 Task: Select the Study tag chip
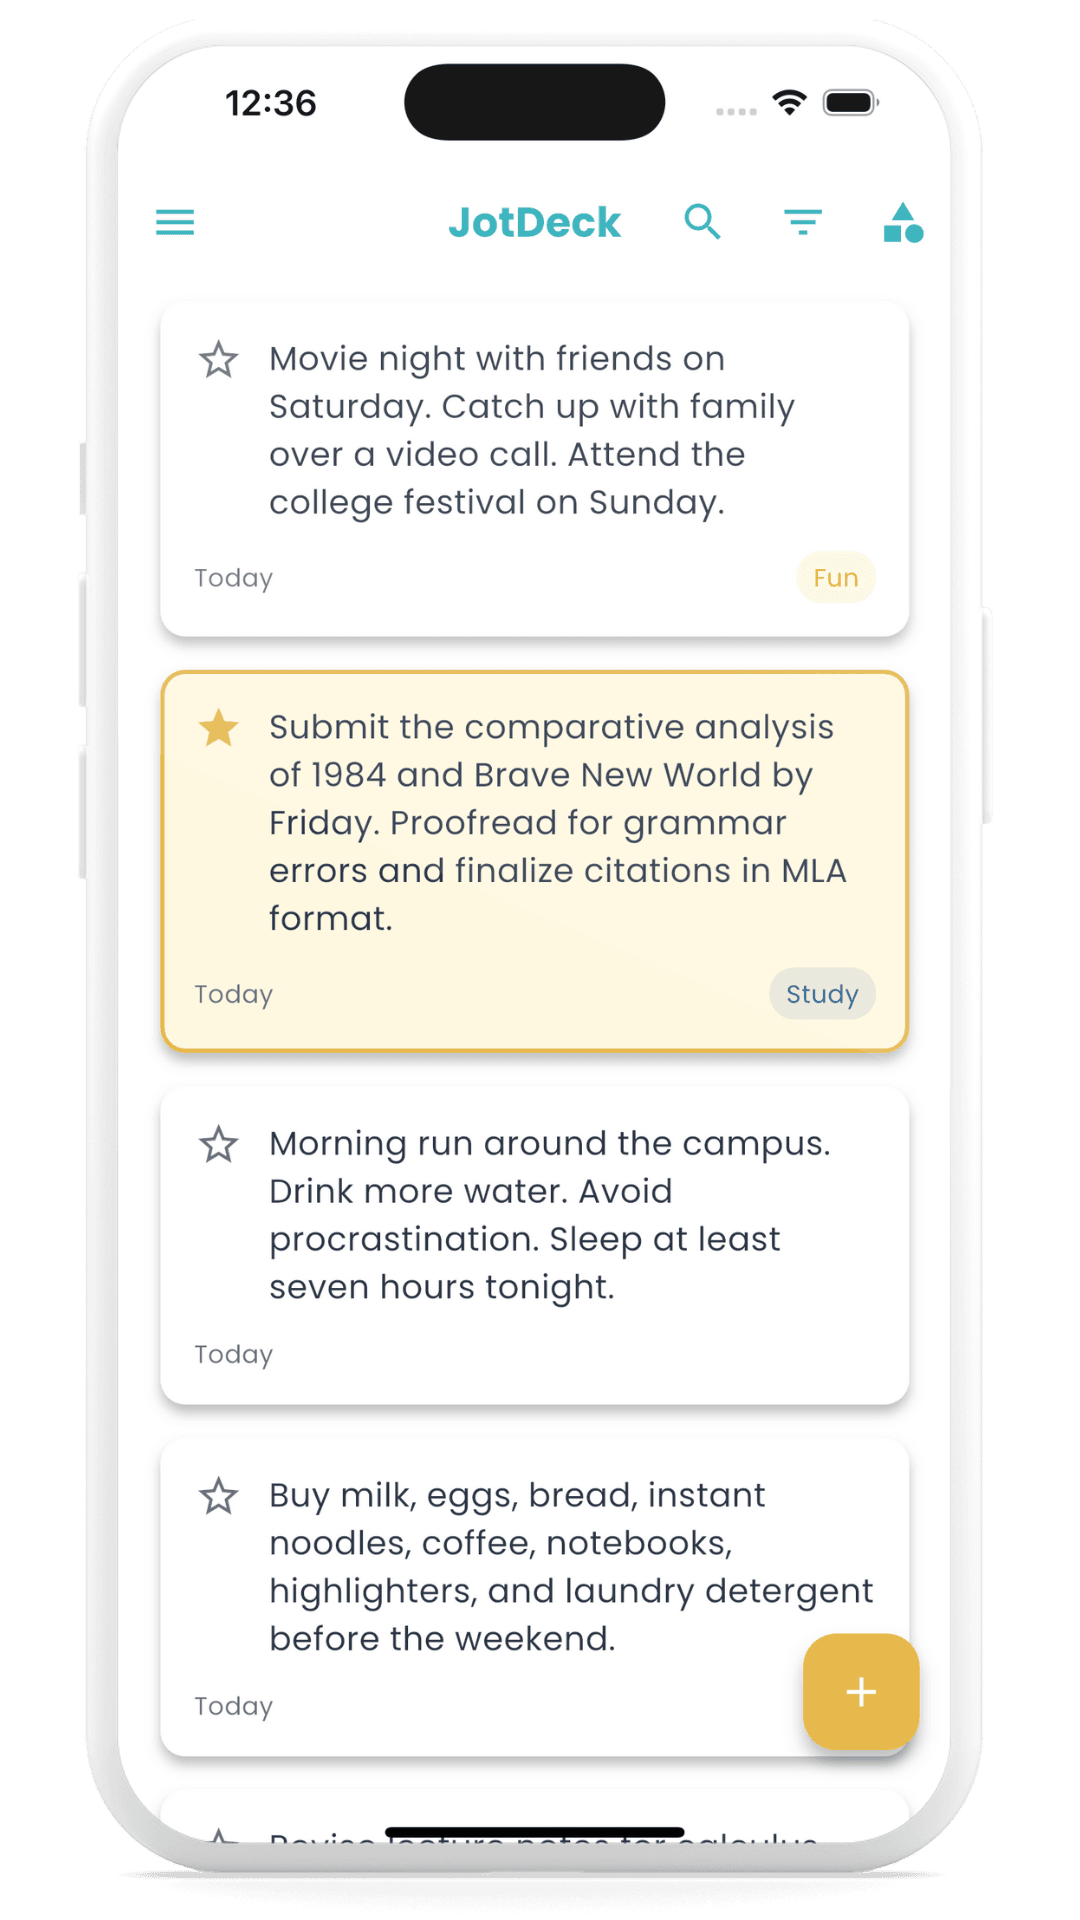point(822,994)
